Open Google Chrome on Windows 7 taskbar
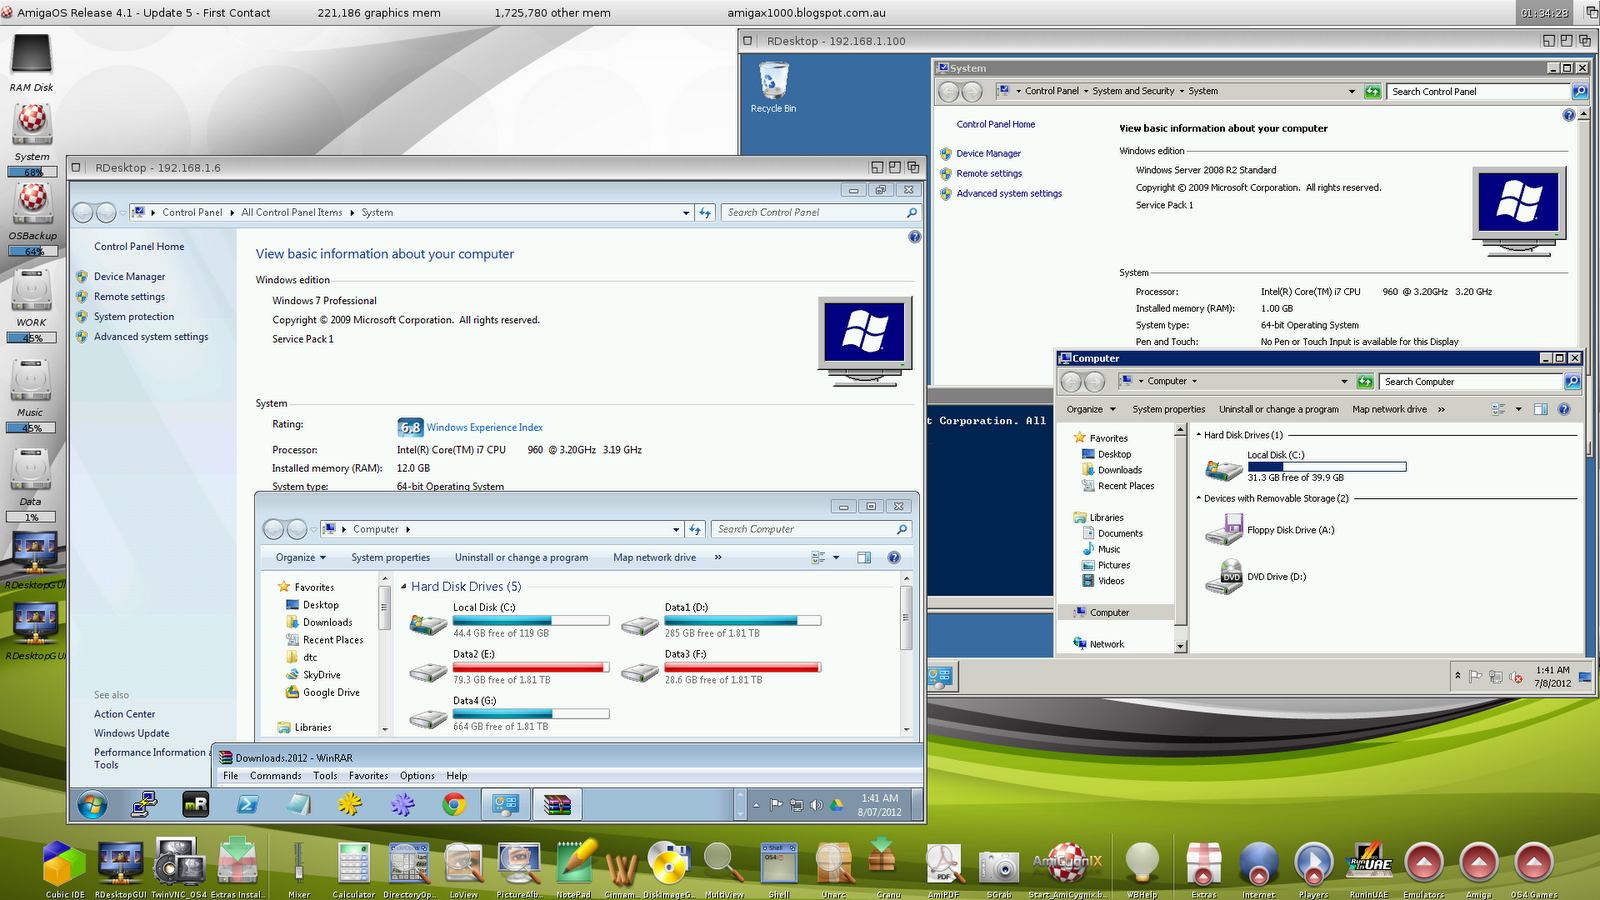The height and width of the screenshot is (900, 1600). (454, 804)
